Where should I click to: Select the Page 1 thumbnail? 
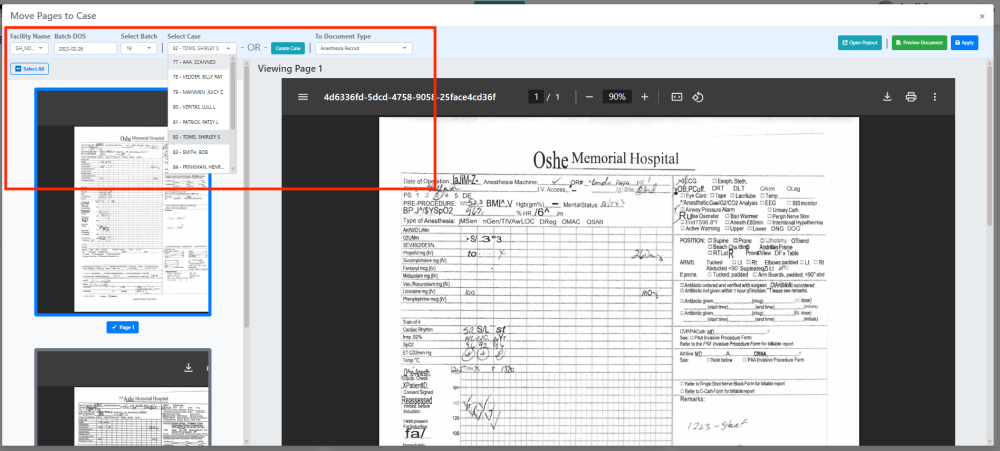point(122,202)
